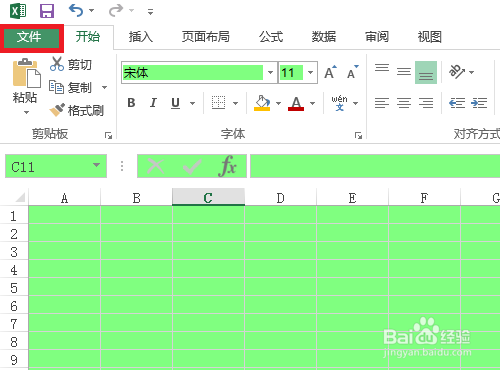Open the 数据 tab
The width and height of the screenshot is (500, 370).
click(x=324, y=37)
